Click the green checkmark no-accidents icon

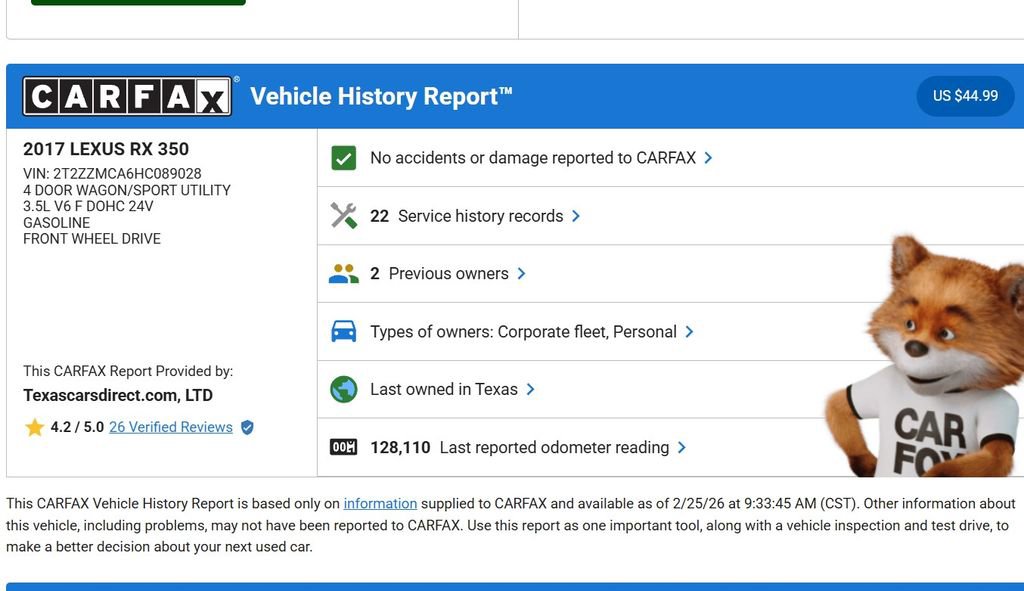tap(343, 158)
